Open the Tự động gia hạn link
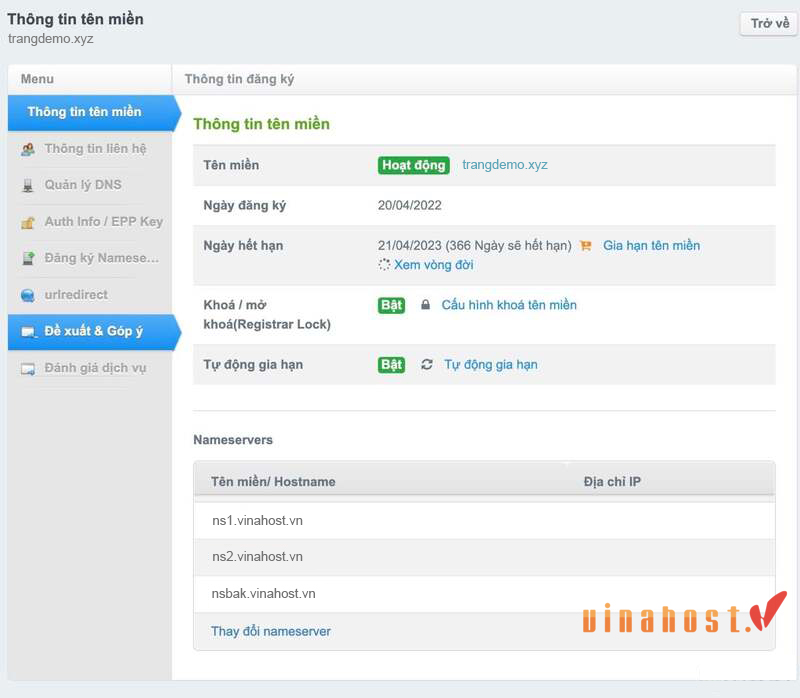The image size is (800, 698). [491, 365]
